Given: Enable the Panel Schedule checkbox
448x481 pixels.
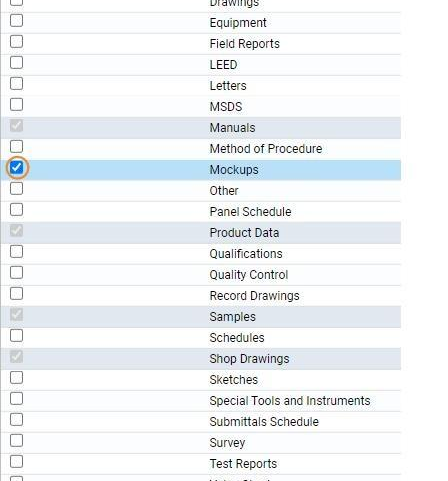Looking at the screenshot, I should (16, 210).
